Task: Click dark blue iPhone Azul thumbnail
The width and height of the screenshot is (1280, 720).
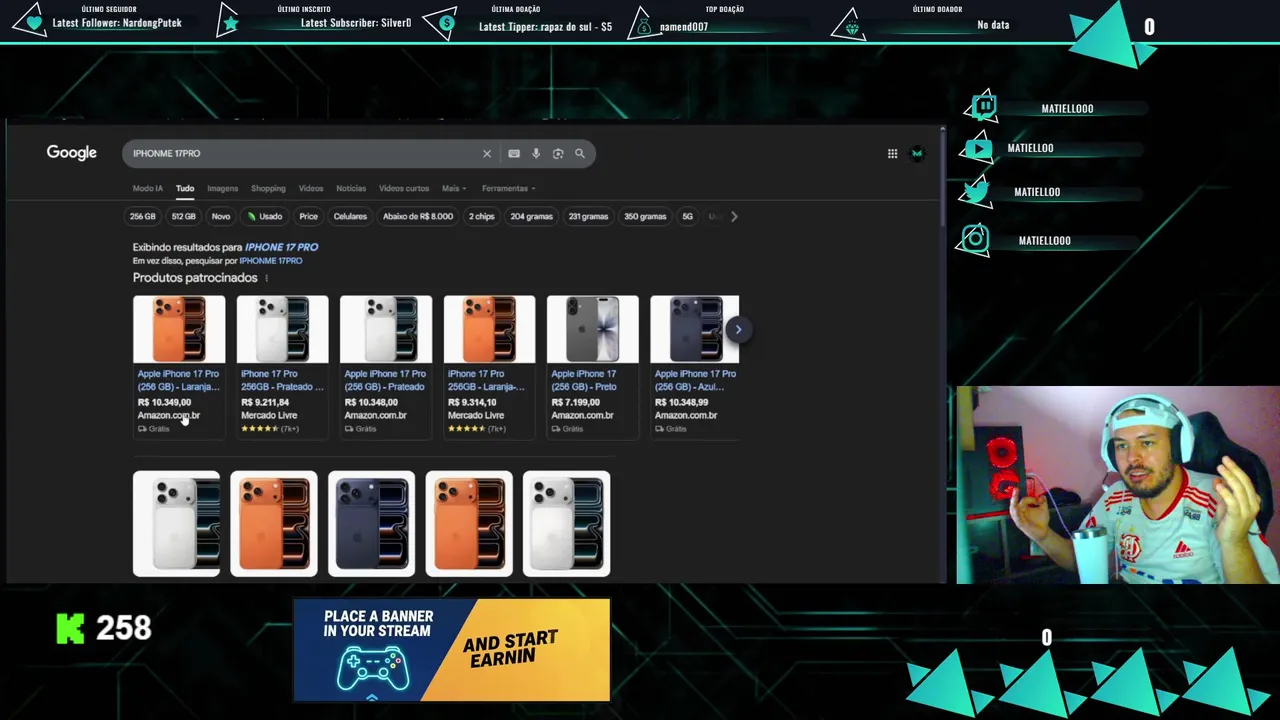Action: coord(695,329)
